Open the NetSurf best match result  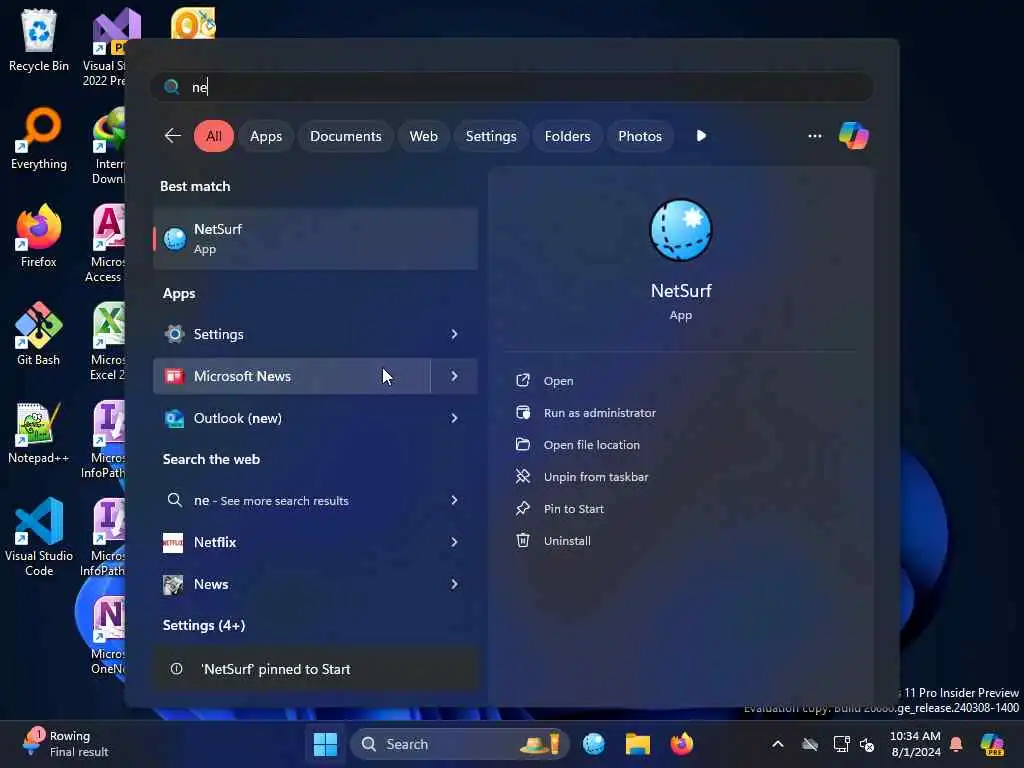point(315,239)
